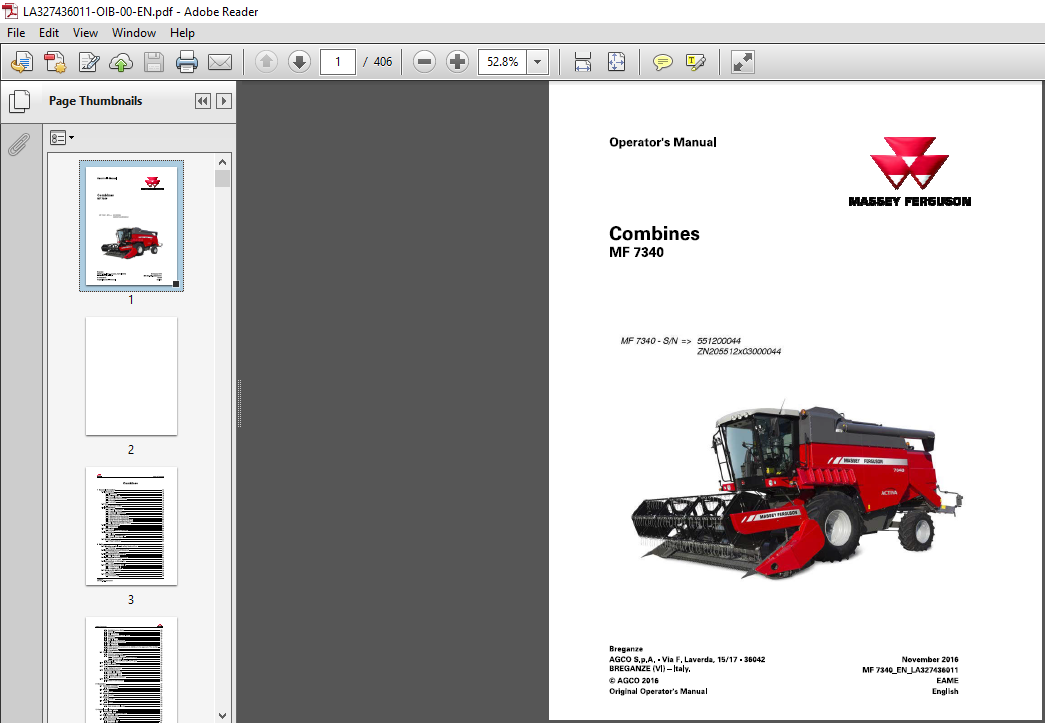The height and width of the screenshot is (723, 1045).
Task: Click the Send by email envelope icon
Action: tap(220, 62)
